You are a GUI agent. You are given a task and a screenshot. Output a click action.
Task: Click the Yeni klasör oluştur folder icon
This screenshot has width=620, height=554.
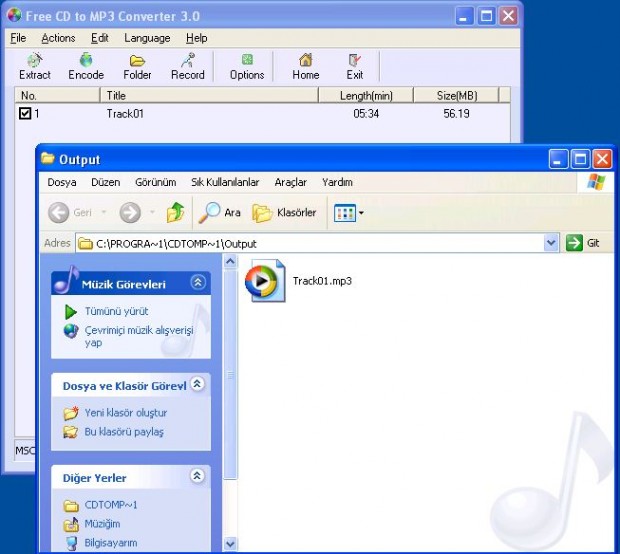coord(71,413)
